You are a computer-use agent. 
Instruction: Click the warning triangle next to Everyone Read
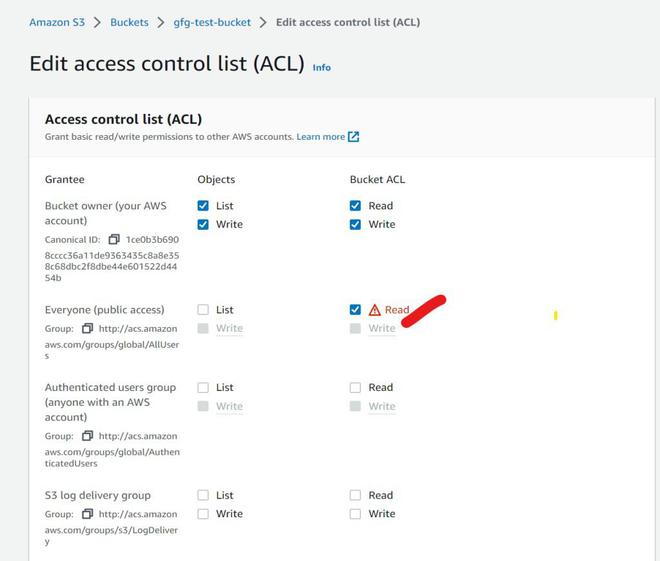[x=375, y=310]
